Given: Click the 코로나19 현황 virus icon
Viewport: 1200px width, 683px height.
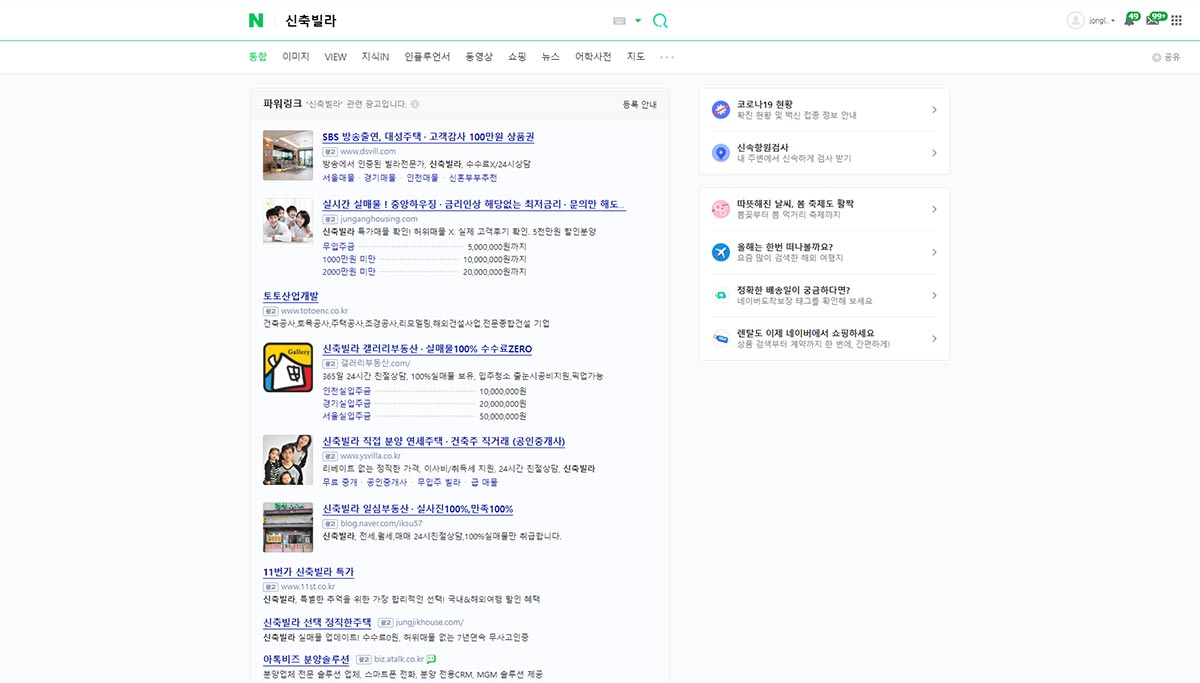Looking at the screenshot, I should [721, 109].
